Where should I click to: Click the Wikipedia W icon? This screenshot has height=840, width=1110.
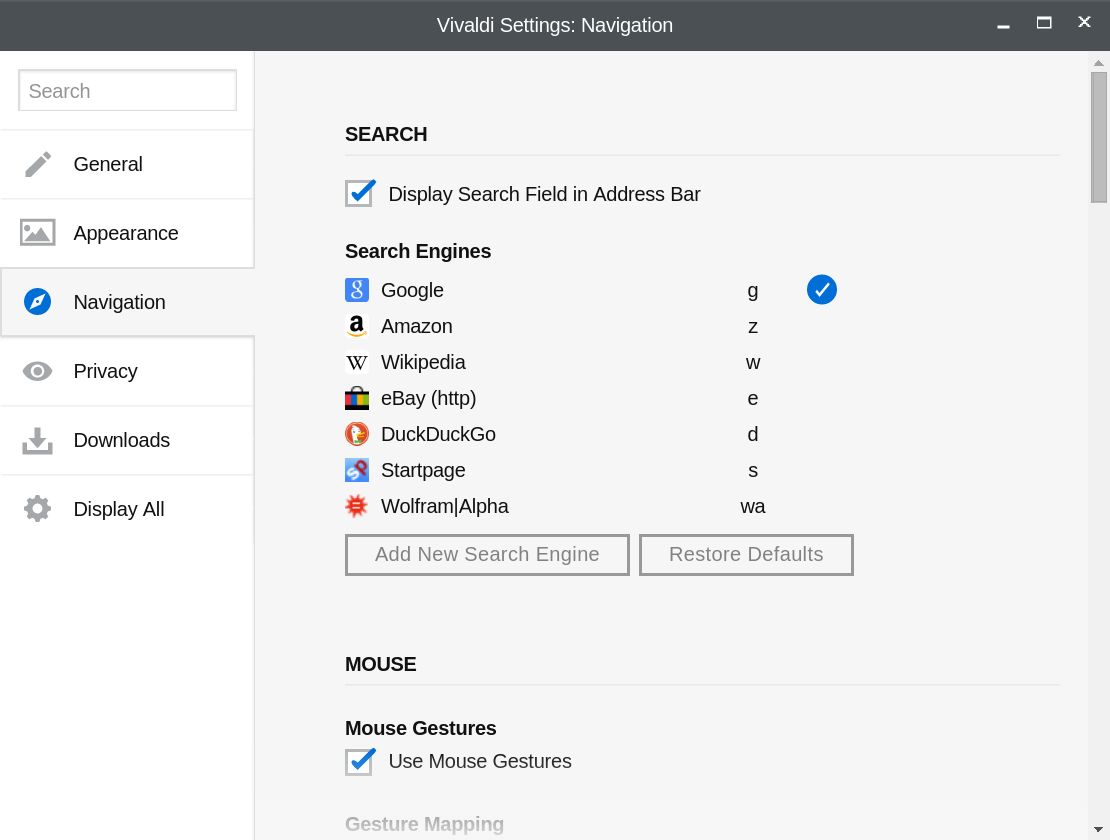click(357, 362)
